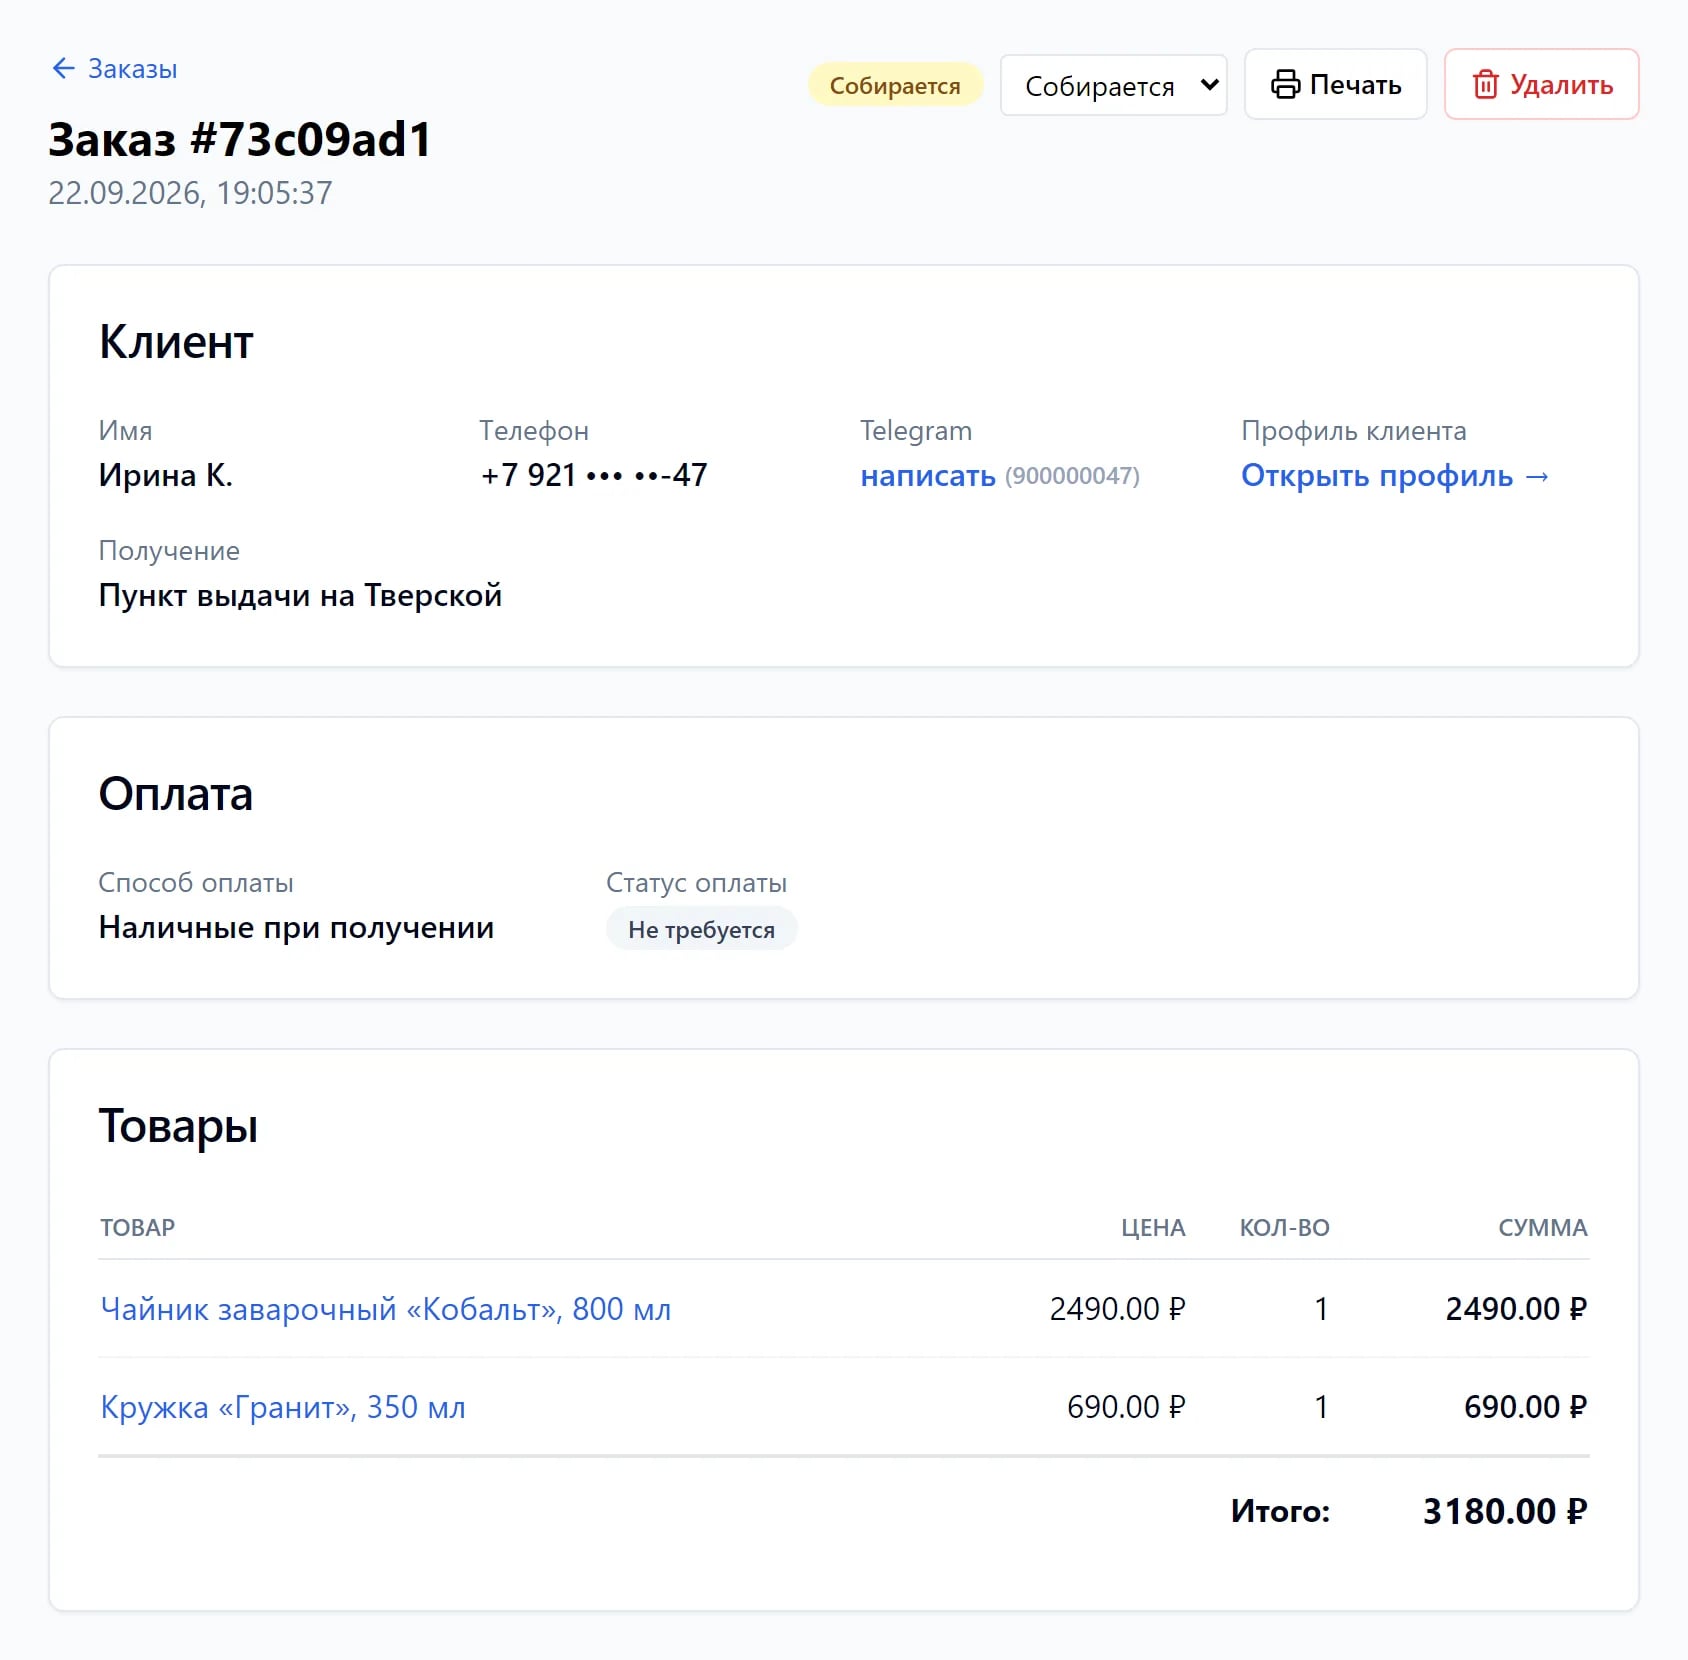Click the price 690.00 ₽ in ЦЕНА column
The width and height of the screenshot is (1688, 1660).
point(1126,1407)
